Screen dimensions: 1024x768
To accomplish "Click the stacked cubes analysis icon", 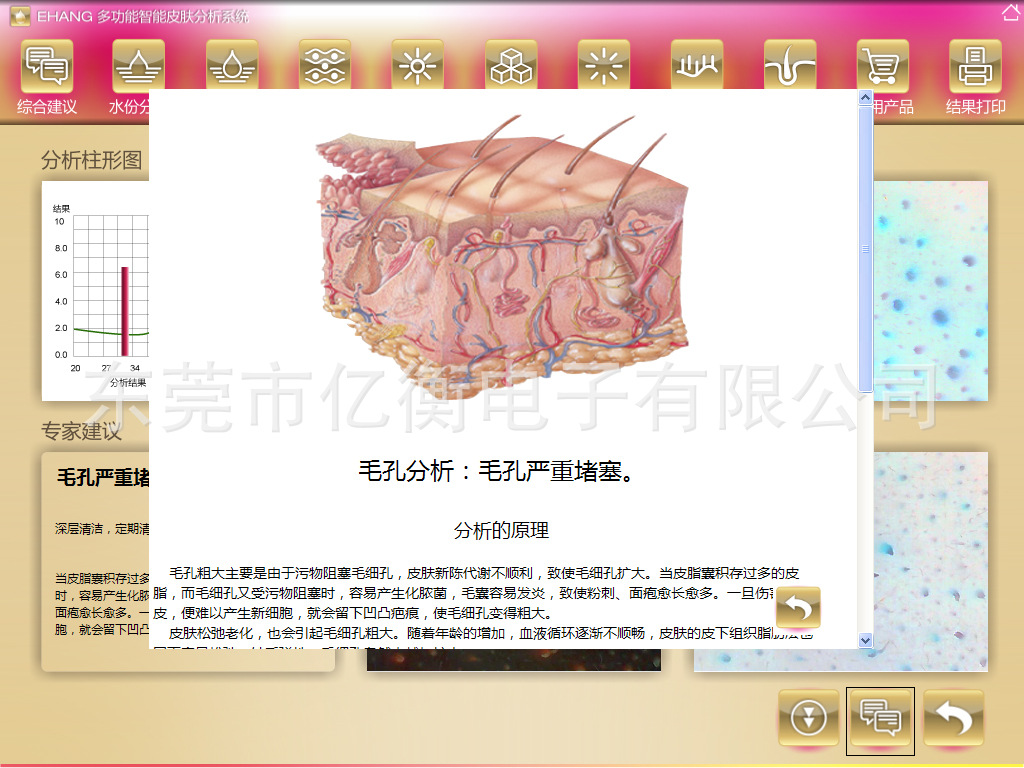I will tap(511, 66).
